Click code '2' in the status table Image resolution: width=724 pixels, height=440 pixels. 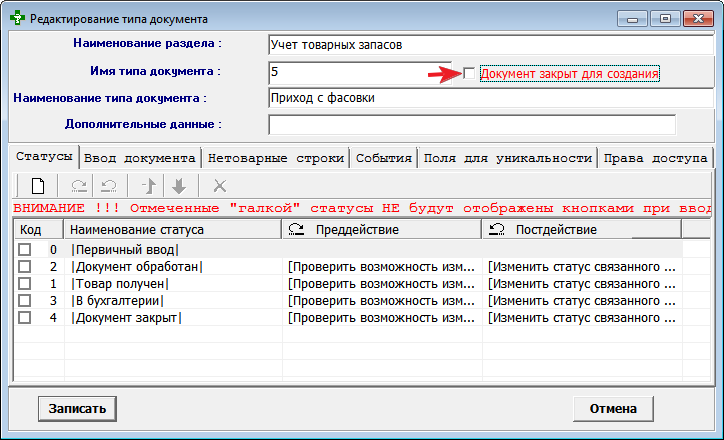point(54,267)
